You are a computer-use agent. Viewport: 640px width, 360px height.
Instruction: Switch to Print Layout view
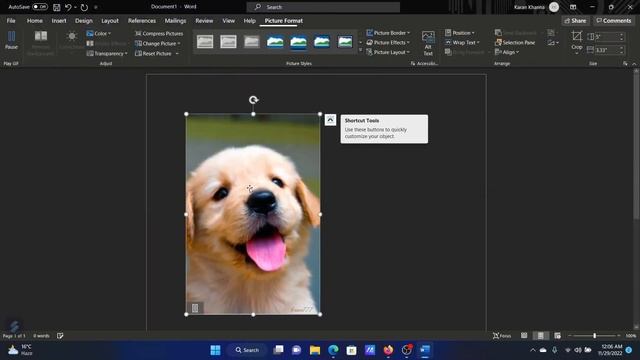540,336
